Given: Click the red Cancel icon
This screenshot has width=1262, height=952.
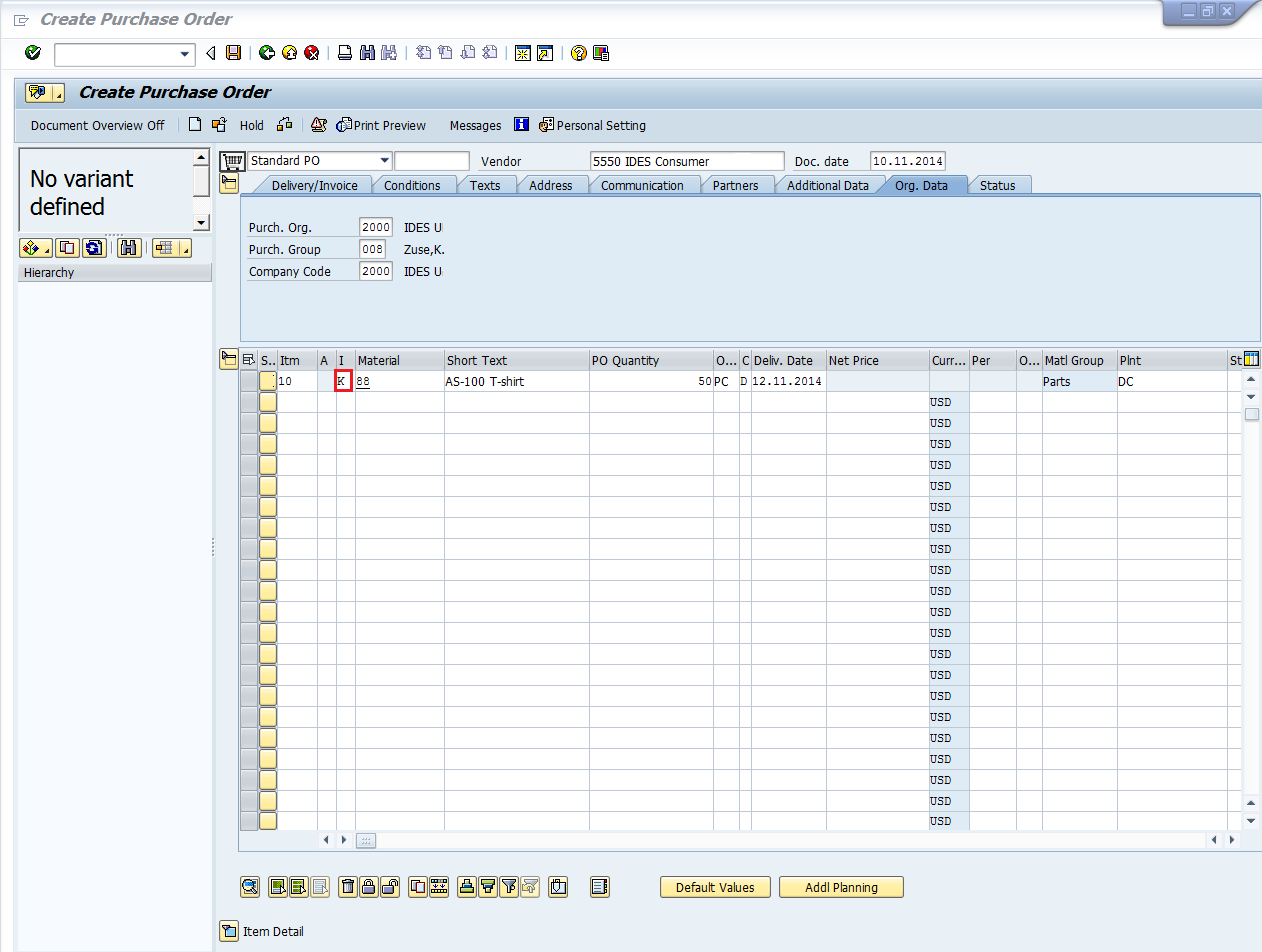Looking at the screenshot, I should coord(312,53).
